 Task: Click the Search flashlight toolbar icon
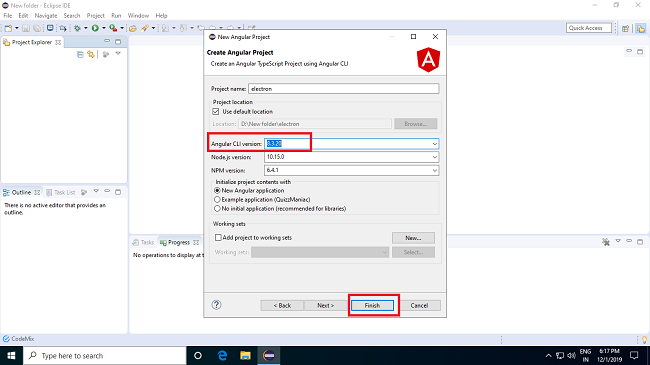click(145, 28)
